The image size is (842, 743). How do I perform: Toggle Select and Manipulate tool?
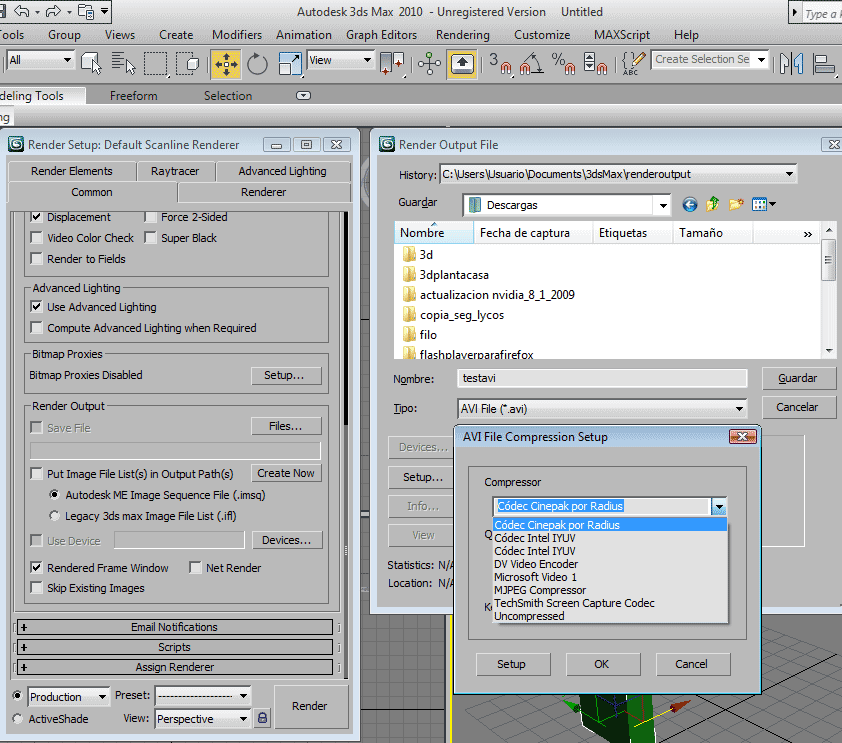430,63
